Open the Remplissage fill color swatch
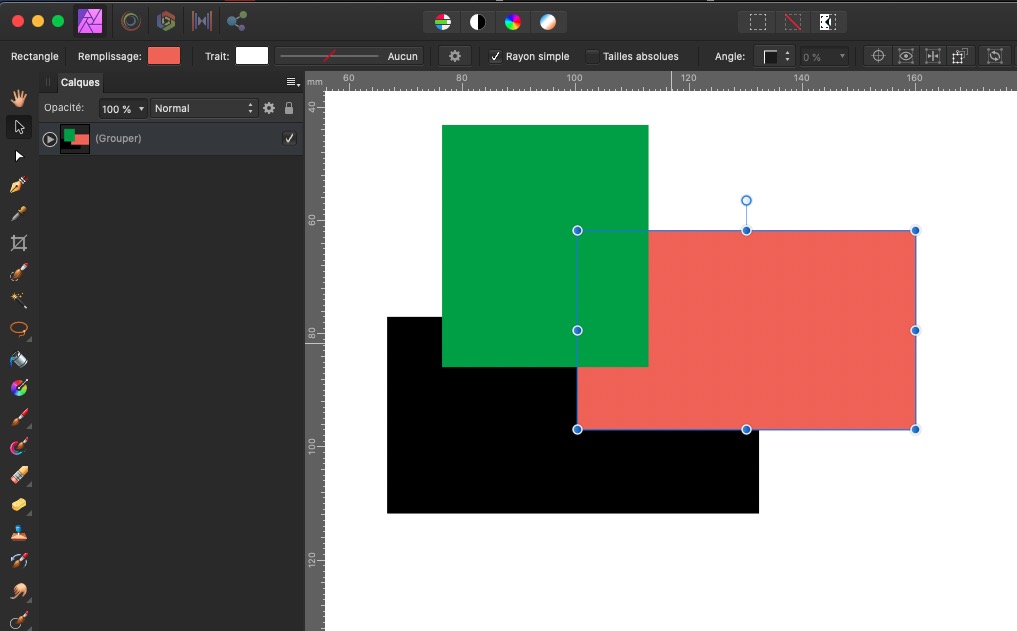Image resolution: width=1017 pixels, height=631 pixels. (x=164, y=56)
